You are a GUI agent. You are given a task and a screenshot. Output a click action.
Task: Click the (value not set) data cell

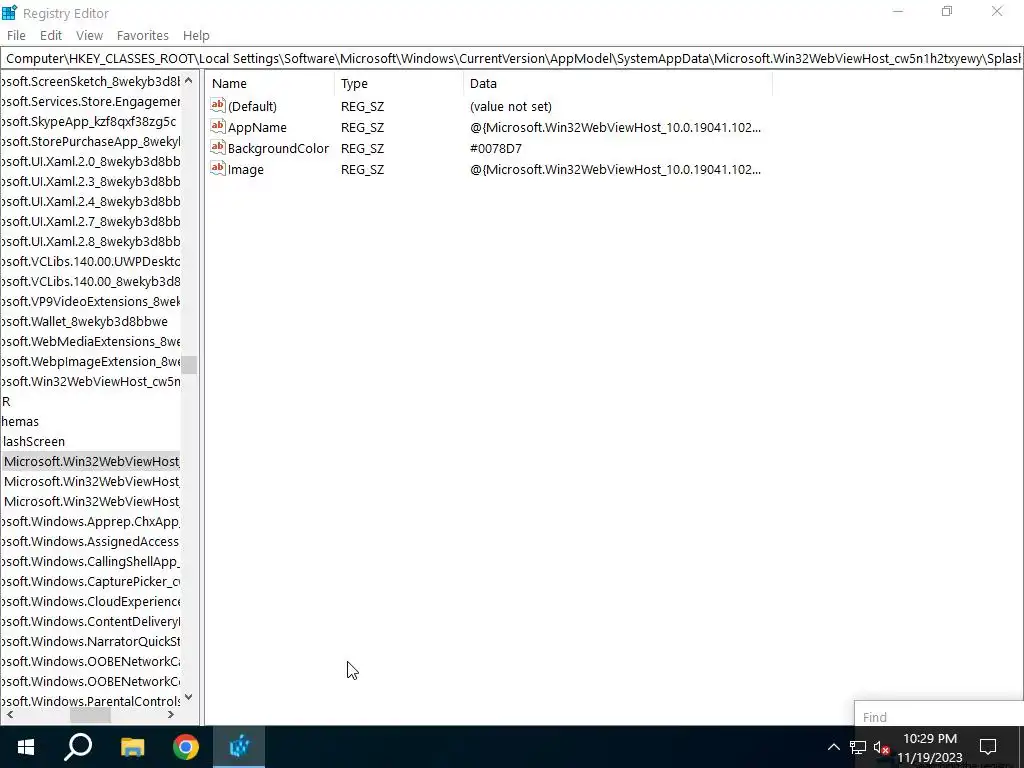coord(511,106)
